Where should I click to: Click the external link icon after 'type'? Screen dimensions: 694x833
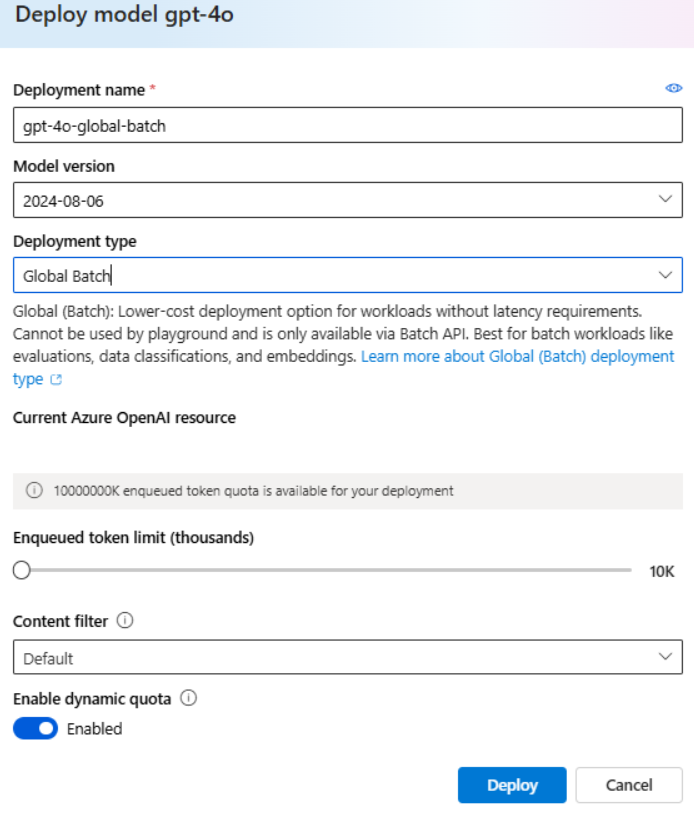coord(56,380)
